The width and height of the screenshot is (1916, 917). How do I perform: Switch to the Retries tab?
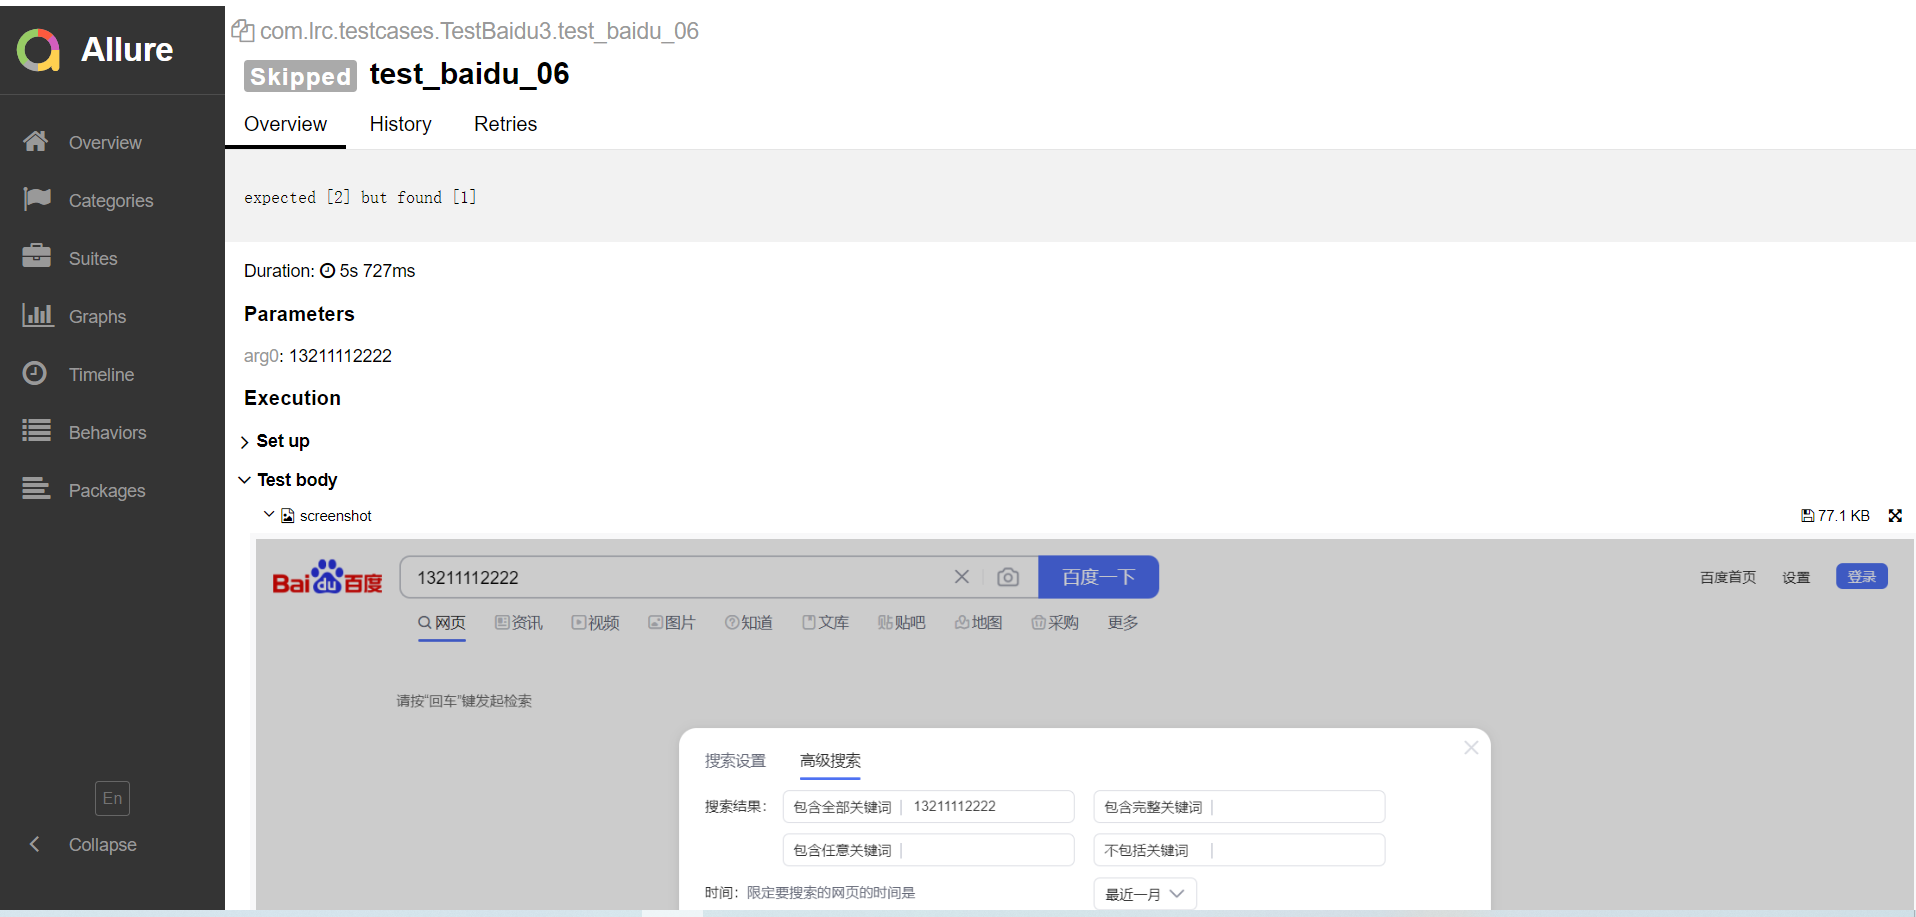(x=505, y=124)
